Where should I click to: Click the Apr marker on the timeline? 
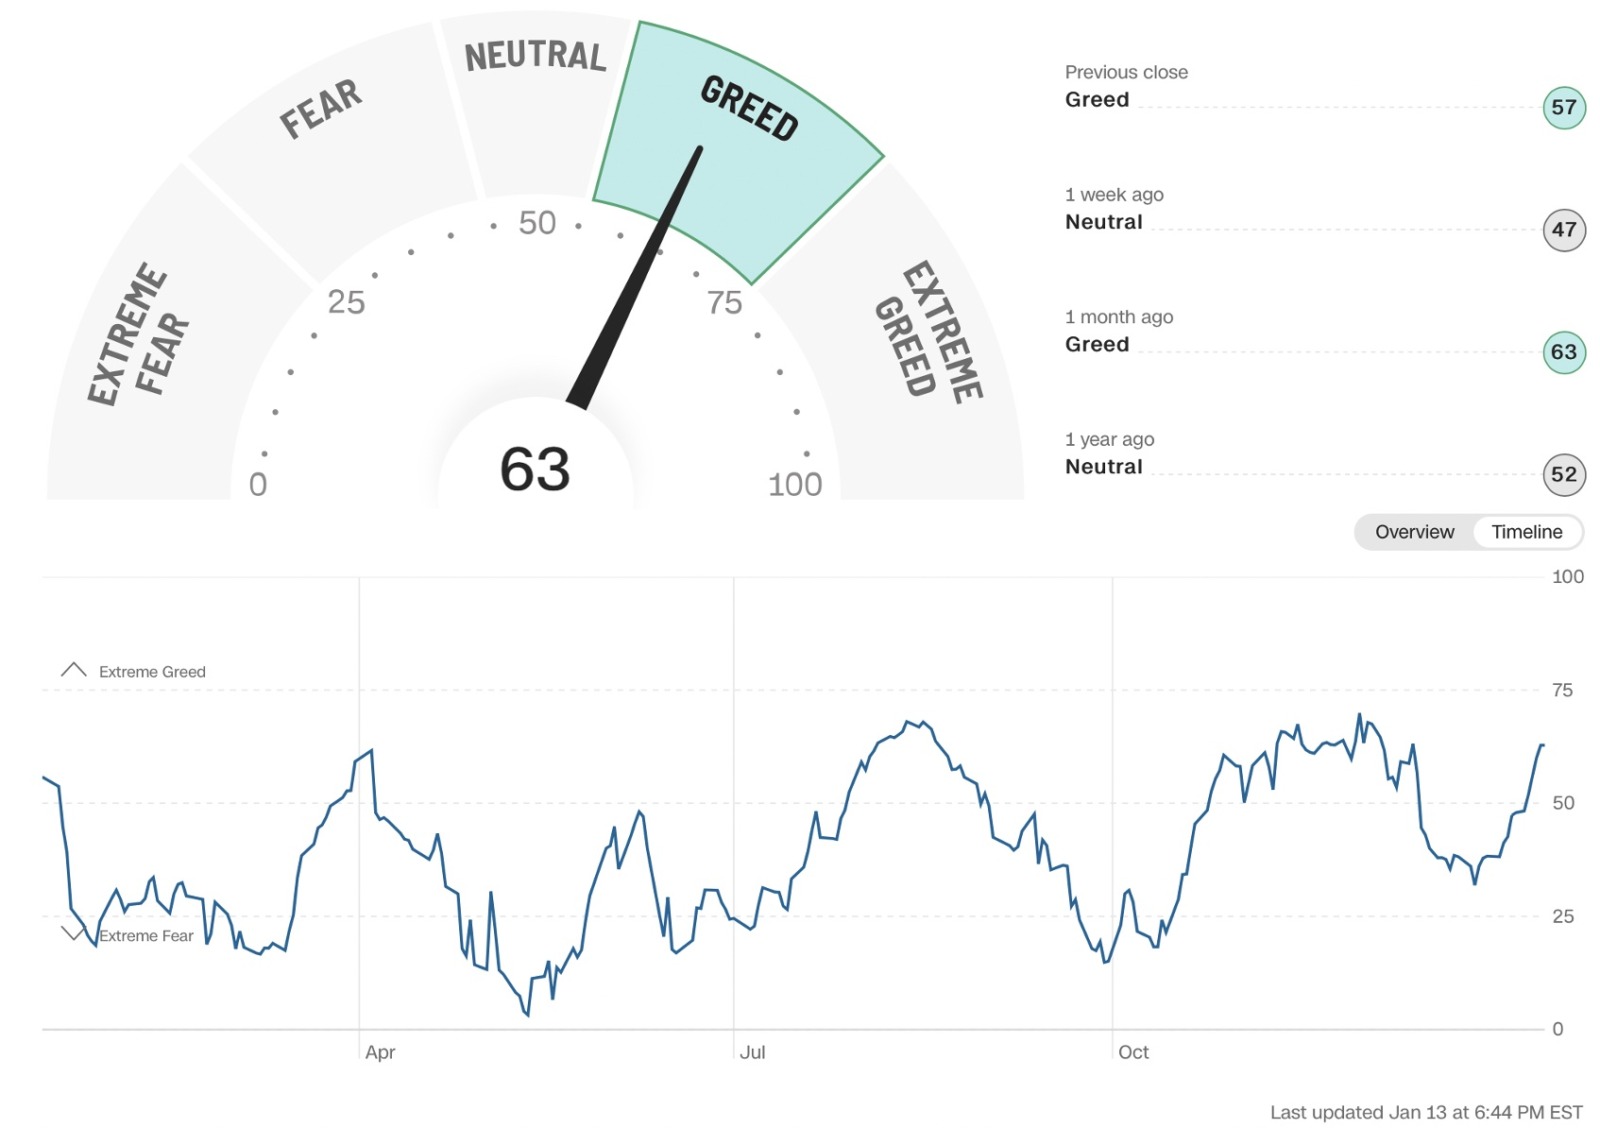[x=380, y=1052]
